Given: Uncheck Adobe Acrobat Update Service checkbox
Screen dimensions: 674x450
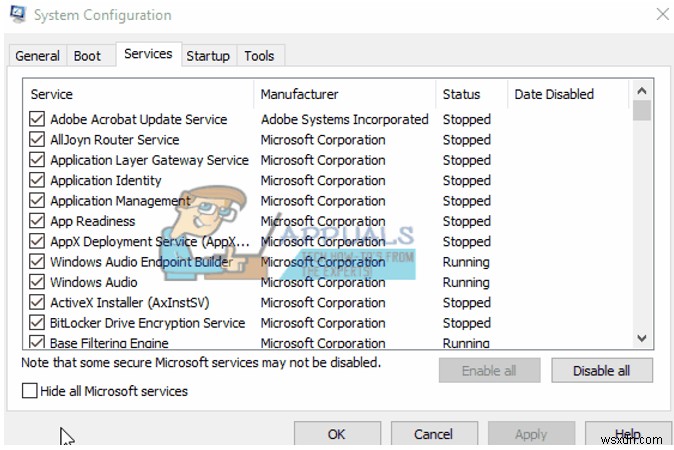Looking at the screenshot, I should coord(37,119).
